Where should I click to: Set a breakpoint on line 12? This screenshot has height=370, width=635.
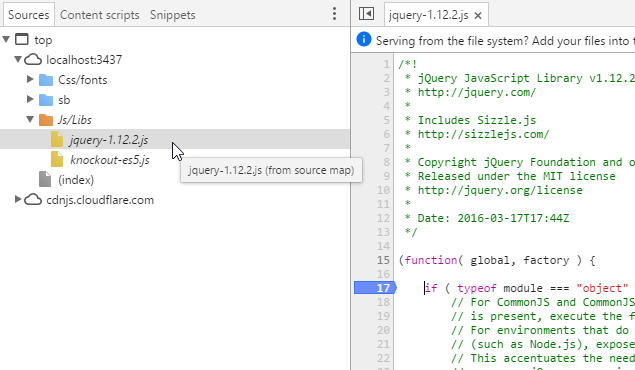pyautogui.click(x=383, y=218)
